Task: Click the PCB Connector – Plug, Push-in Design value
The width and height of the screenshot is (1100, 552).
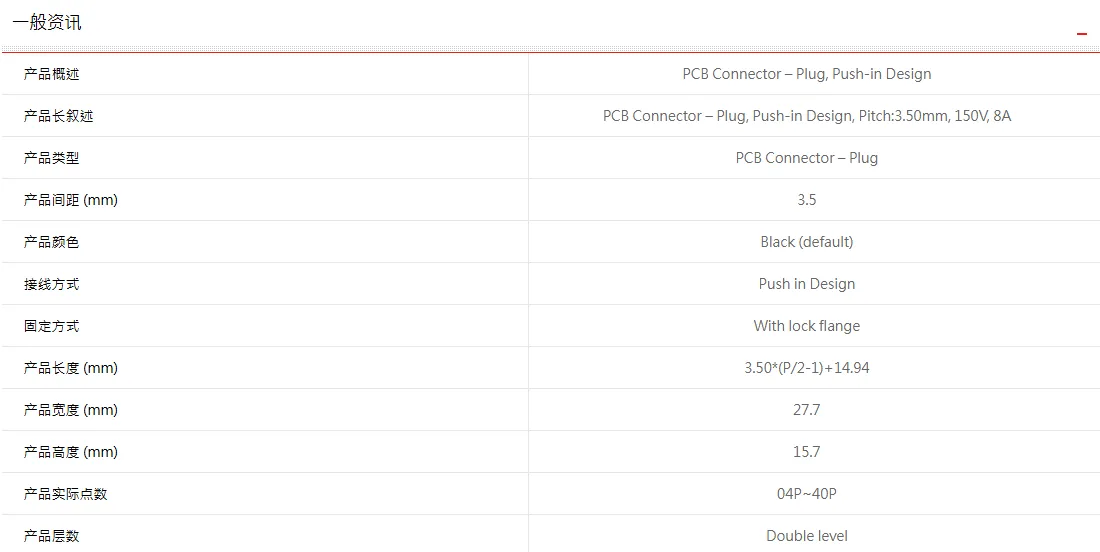Action: [x=807, y=74]
